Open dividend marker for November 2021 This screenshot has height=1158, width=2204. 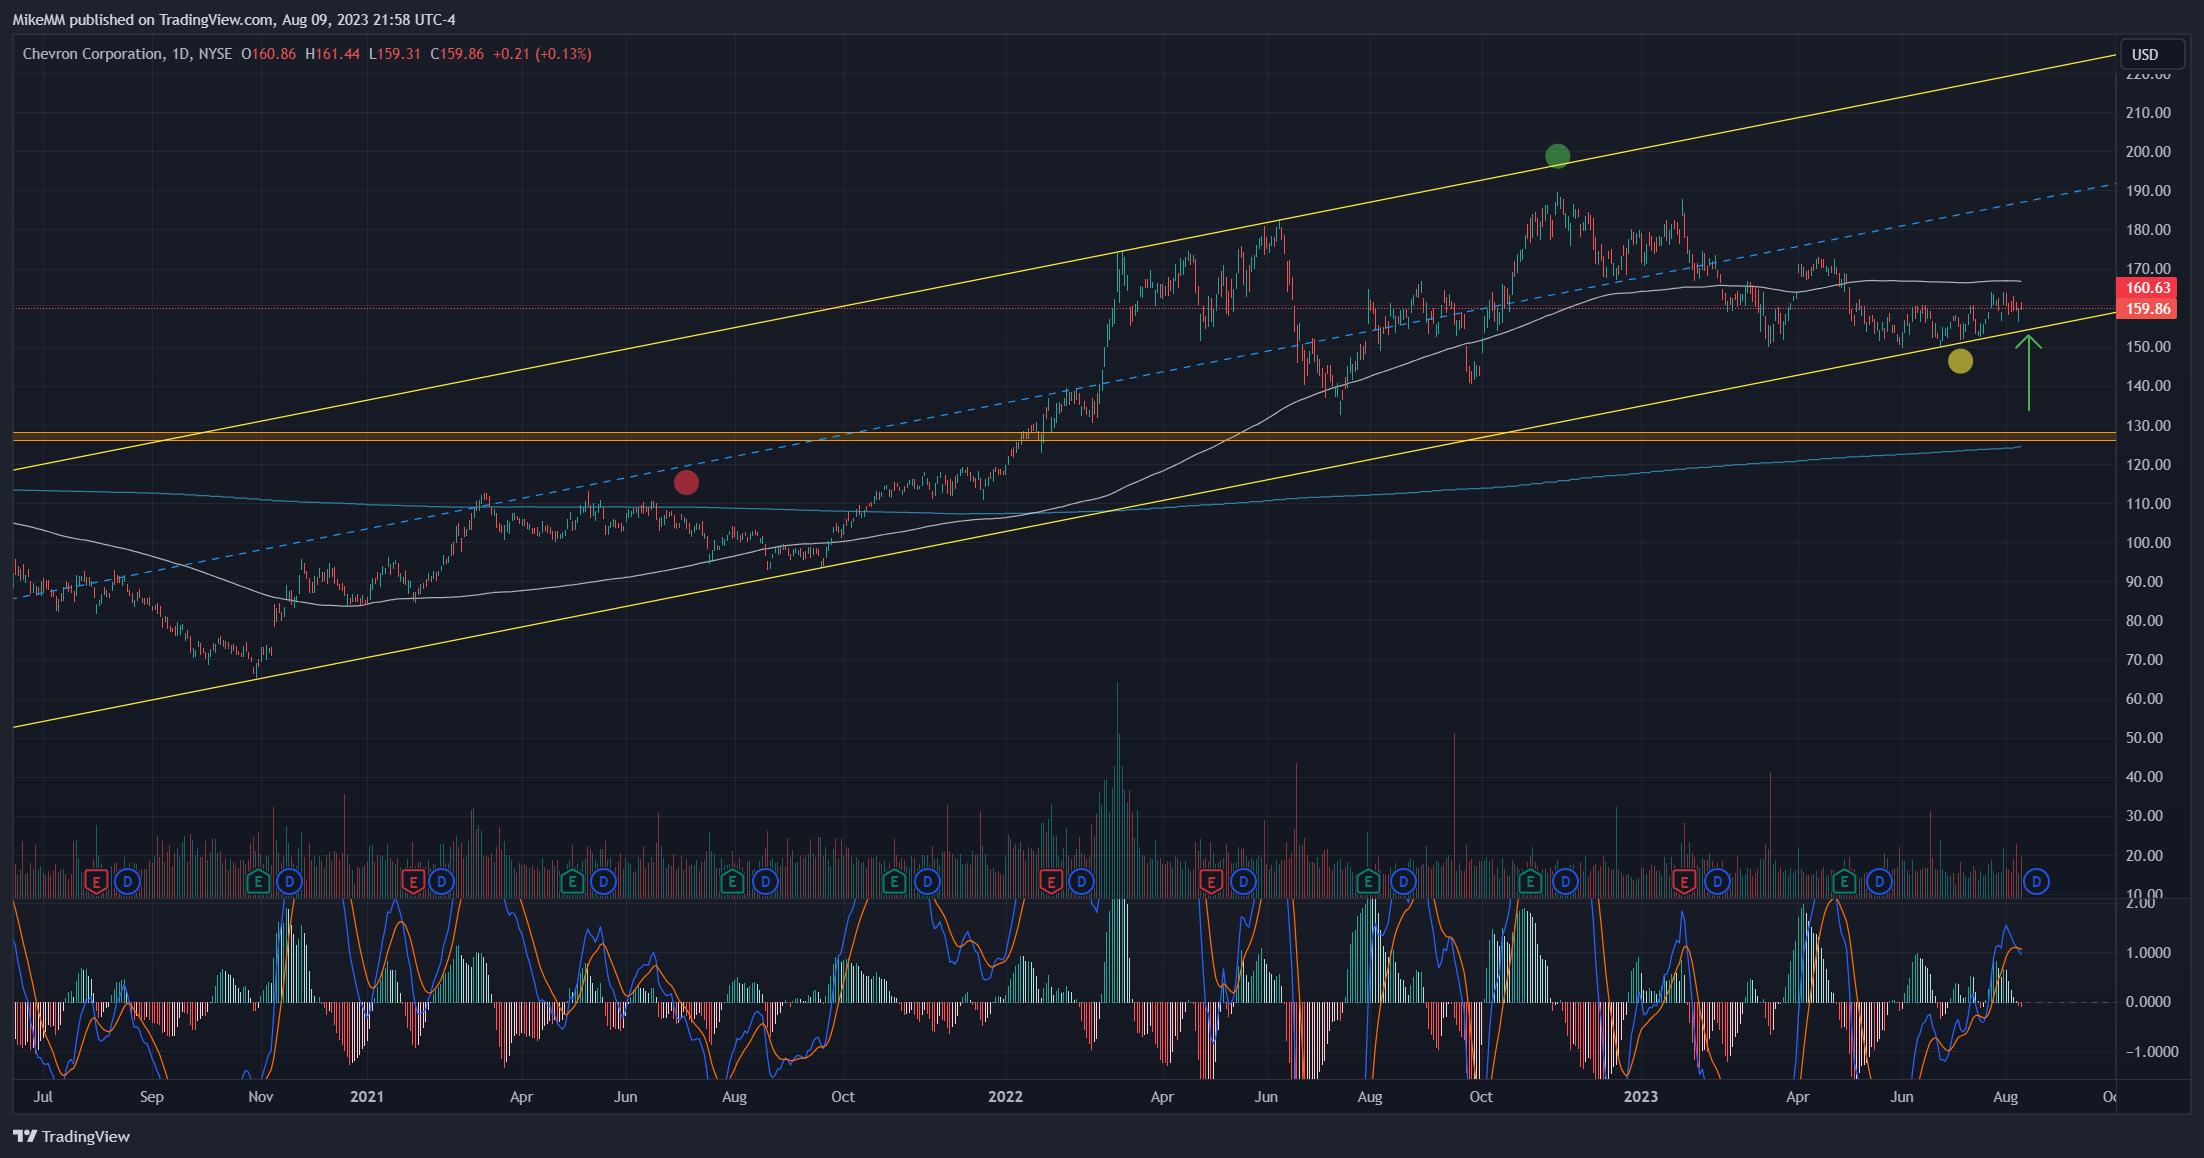coord(928,882)
